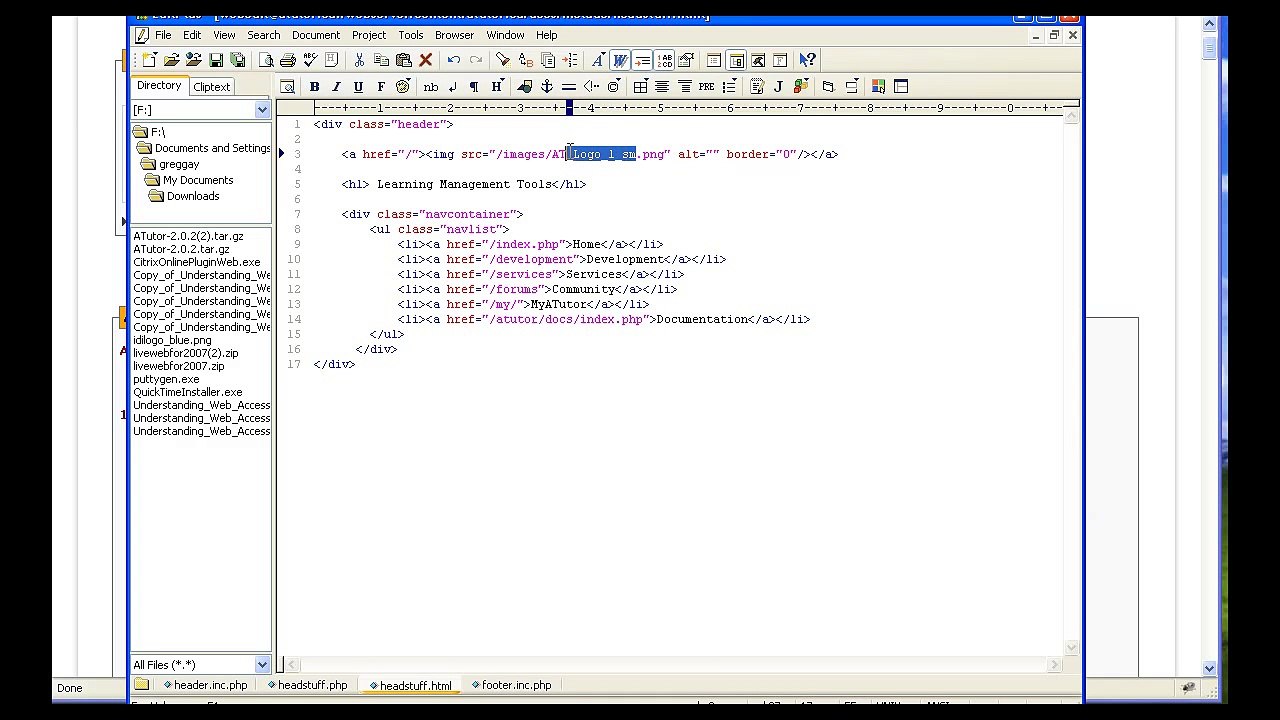Click the Save All icon

(237, 60)
